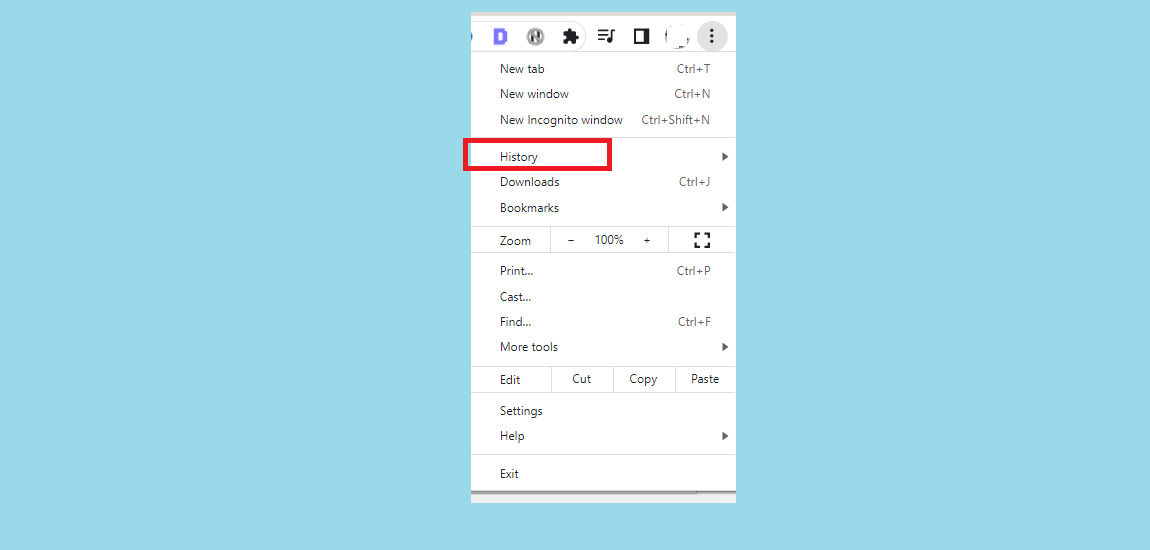This screenshot has width=1150, height=550.
Task: Enter fullscreen using the Zoom row icon
Action: [702, 240]
